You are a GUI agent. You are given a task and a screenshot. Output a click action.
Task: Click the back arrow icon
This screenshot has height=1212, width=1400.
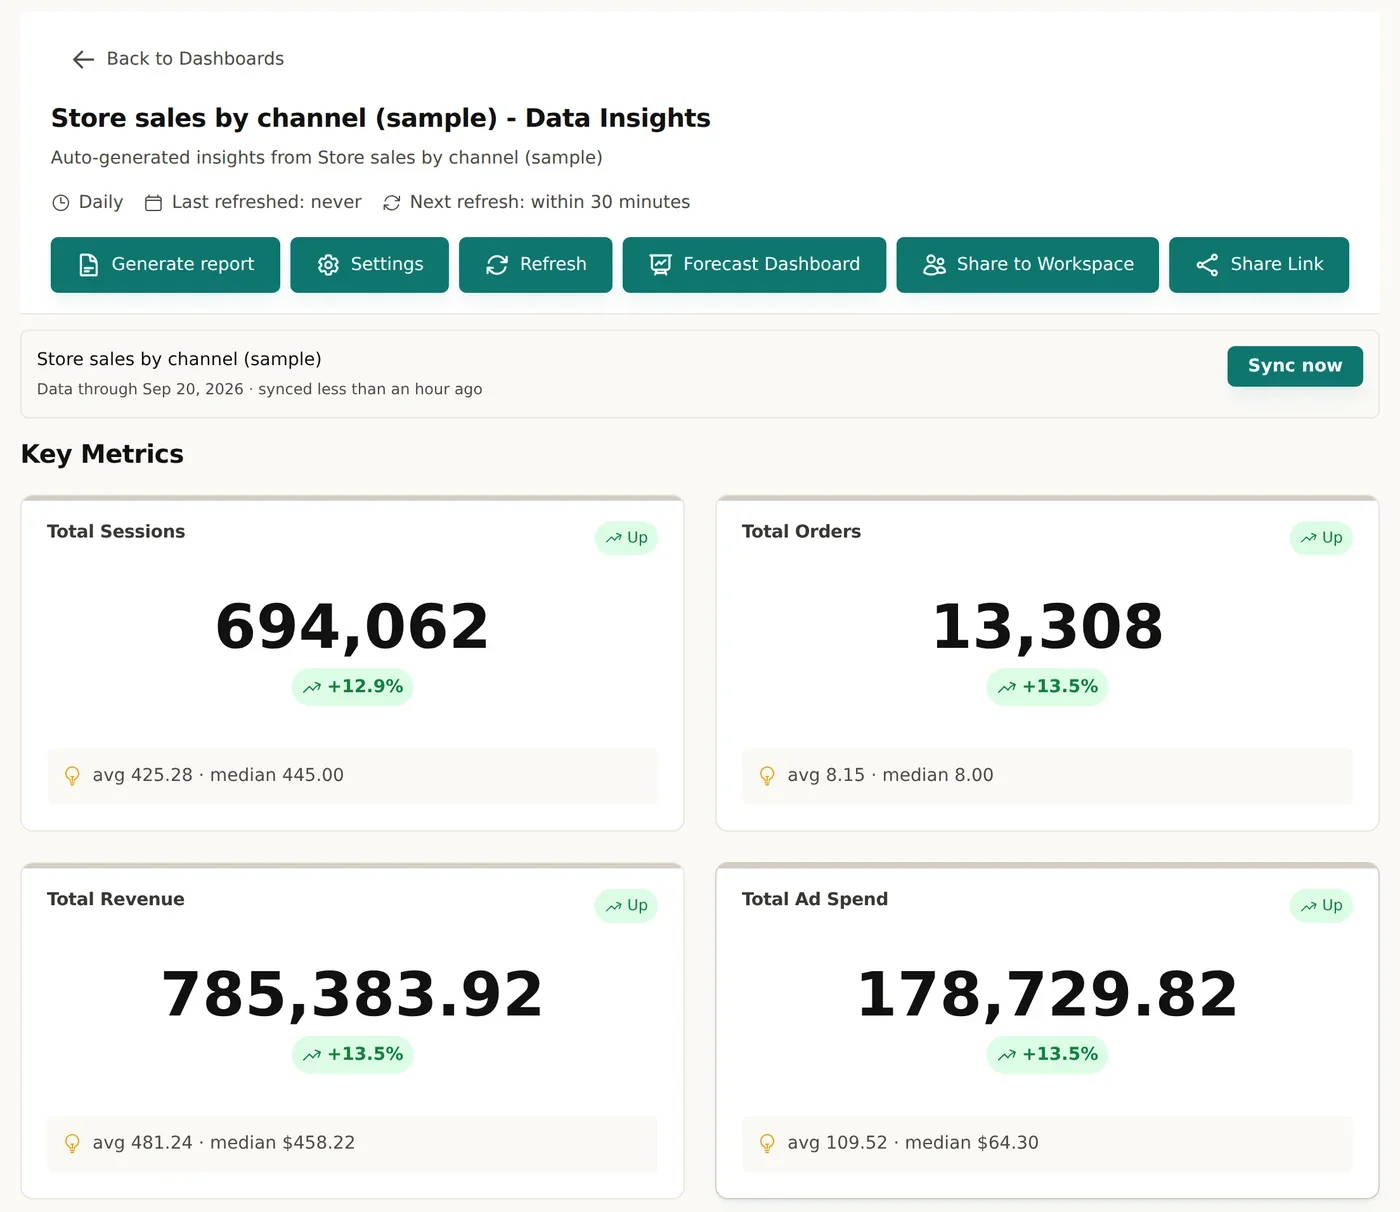[84, 60]
